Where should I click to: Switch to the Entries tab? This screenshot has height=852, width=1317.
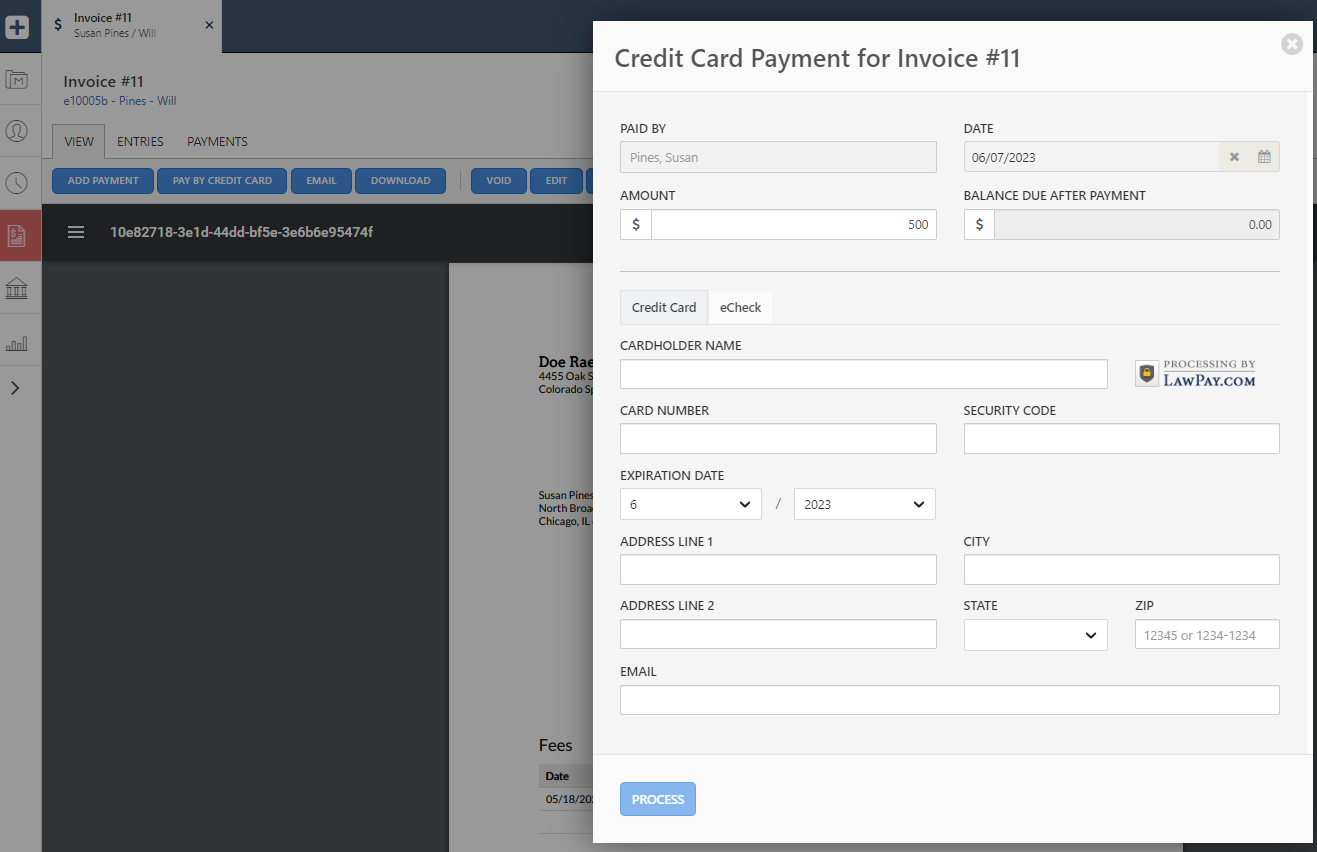click(140, 142)
